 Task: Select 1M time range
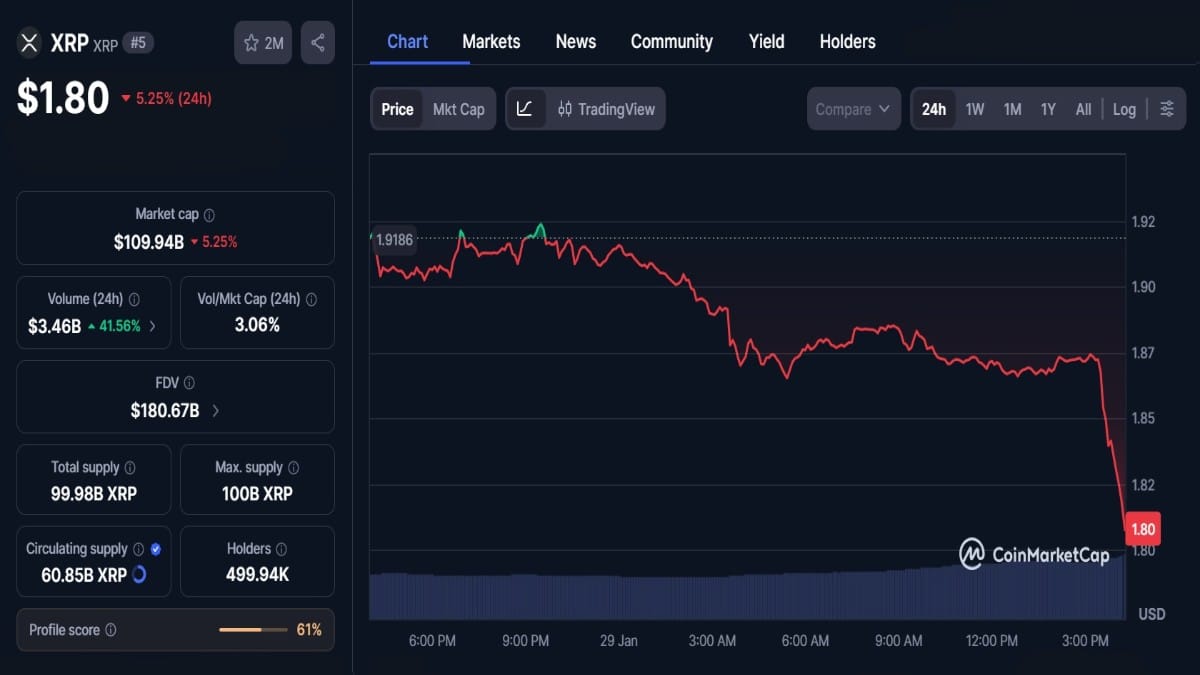pyautogui.click(x=1012, y=109)
